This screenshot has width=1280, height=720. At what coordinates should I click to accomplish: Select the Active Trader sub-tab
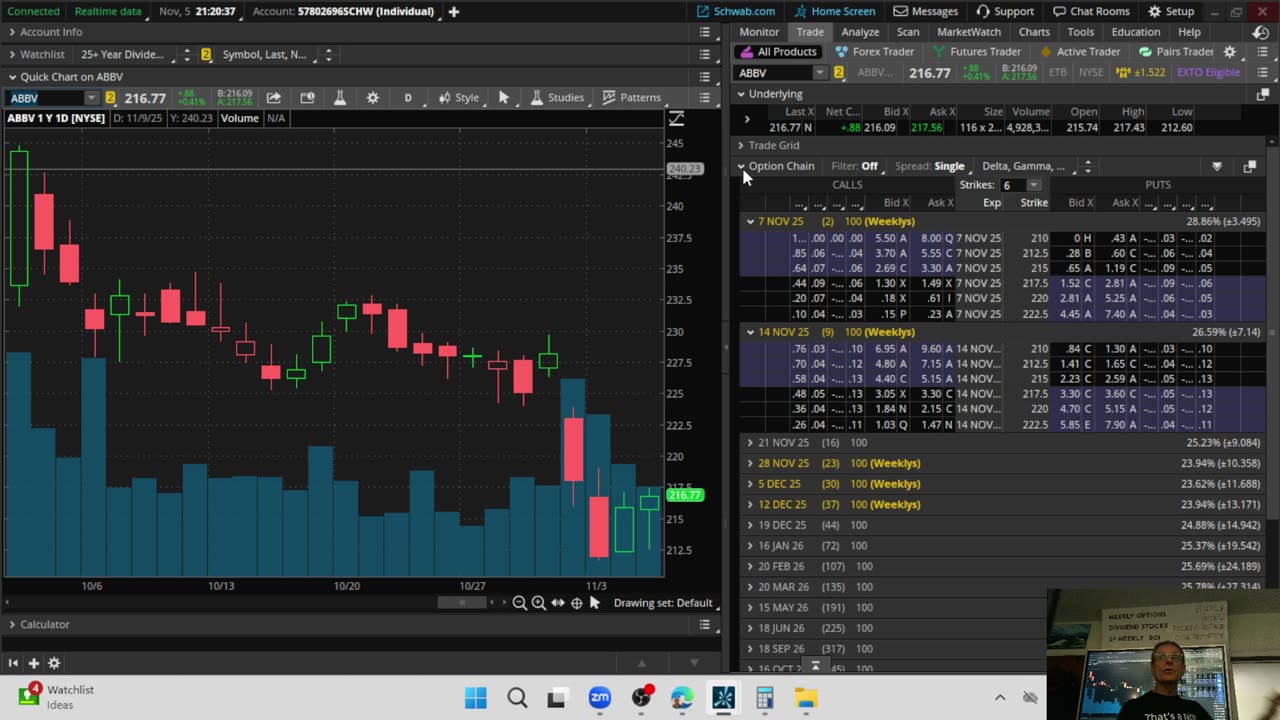1080,52
